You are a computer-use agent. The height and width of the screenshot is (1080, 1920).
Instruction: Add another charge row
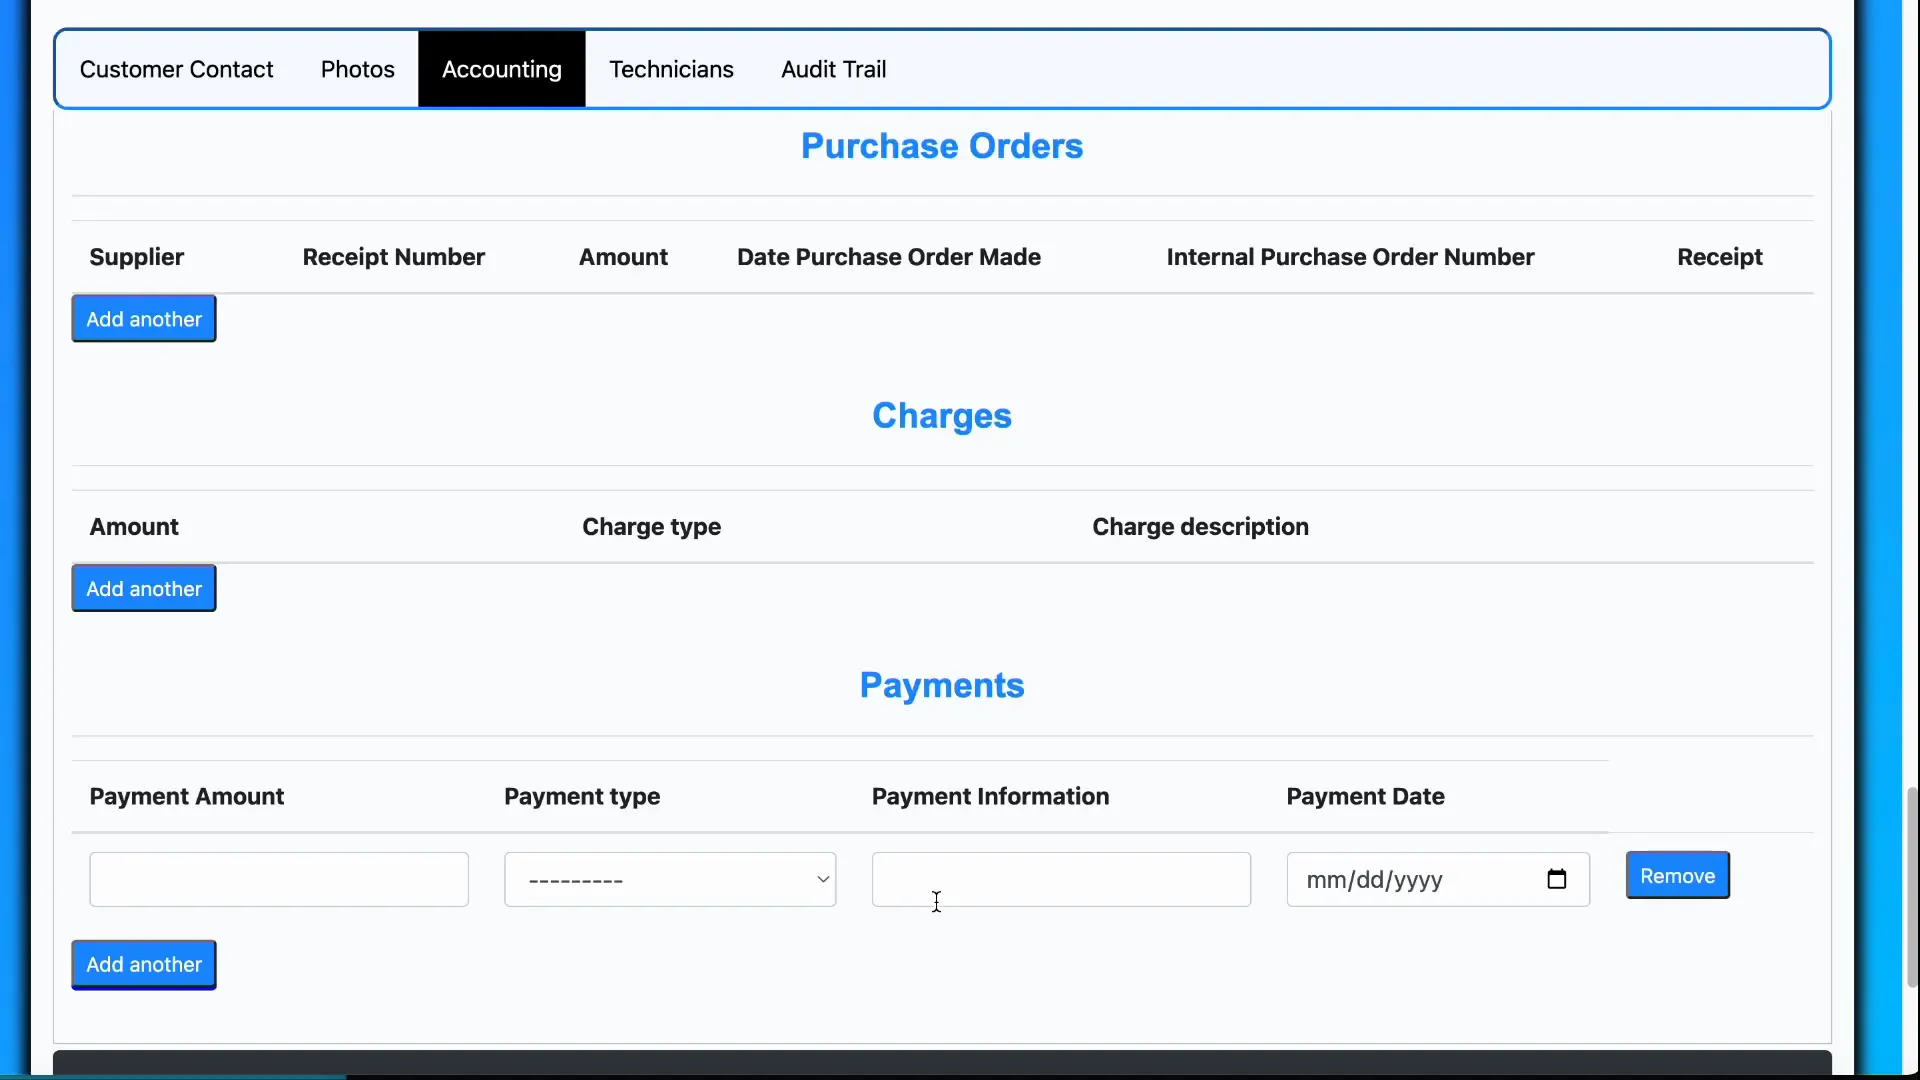pyautogui.click(x=143, y=588)
